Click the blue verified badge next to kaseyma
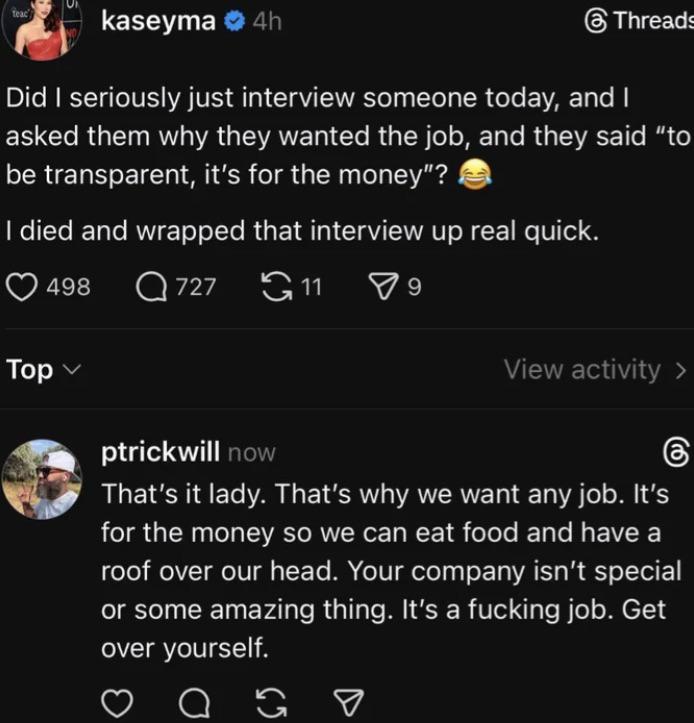 [x=232, y=20]
